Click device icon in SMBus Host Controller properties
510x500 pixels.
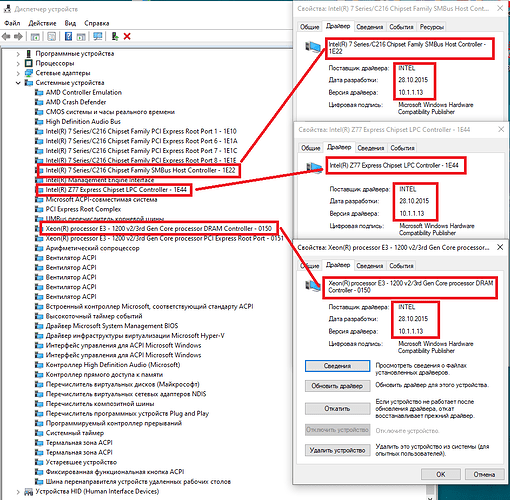point(313,47)
